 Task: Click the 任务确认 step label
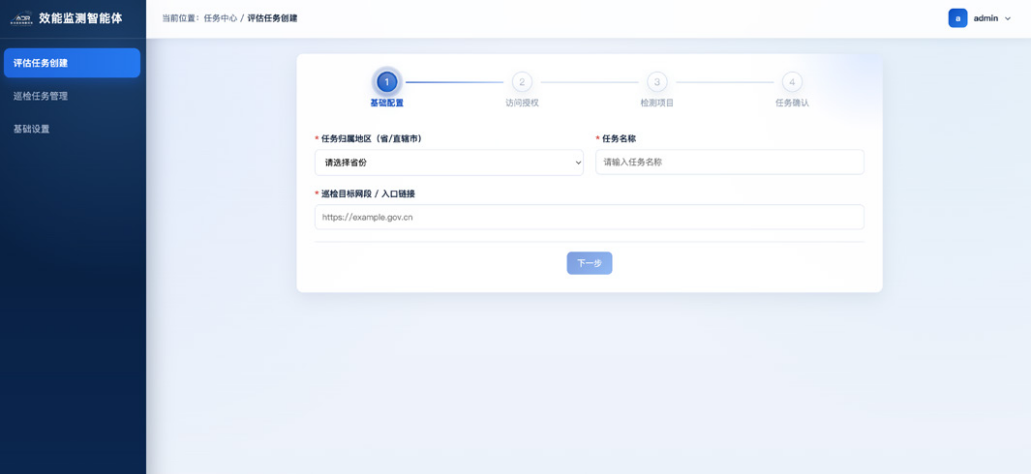coord(792,103)
